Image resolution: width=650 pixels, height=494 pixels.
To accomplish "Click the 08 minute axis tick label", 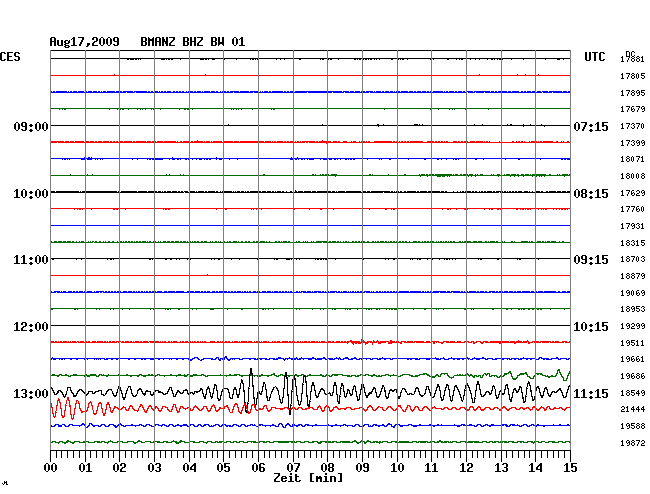I will [x=327, y=468].
